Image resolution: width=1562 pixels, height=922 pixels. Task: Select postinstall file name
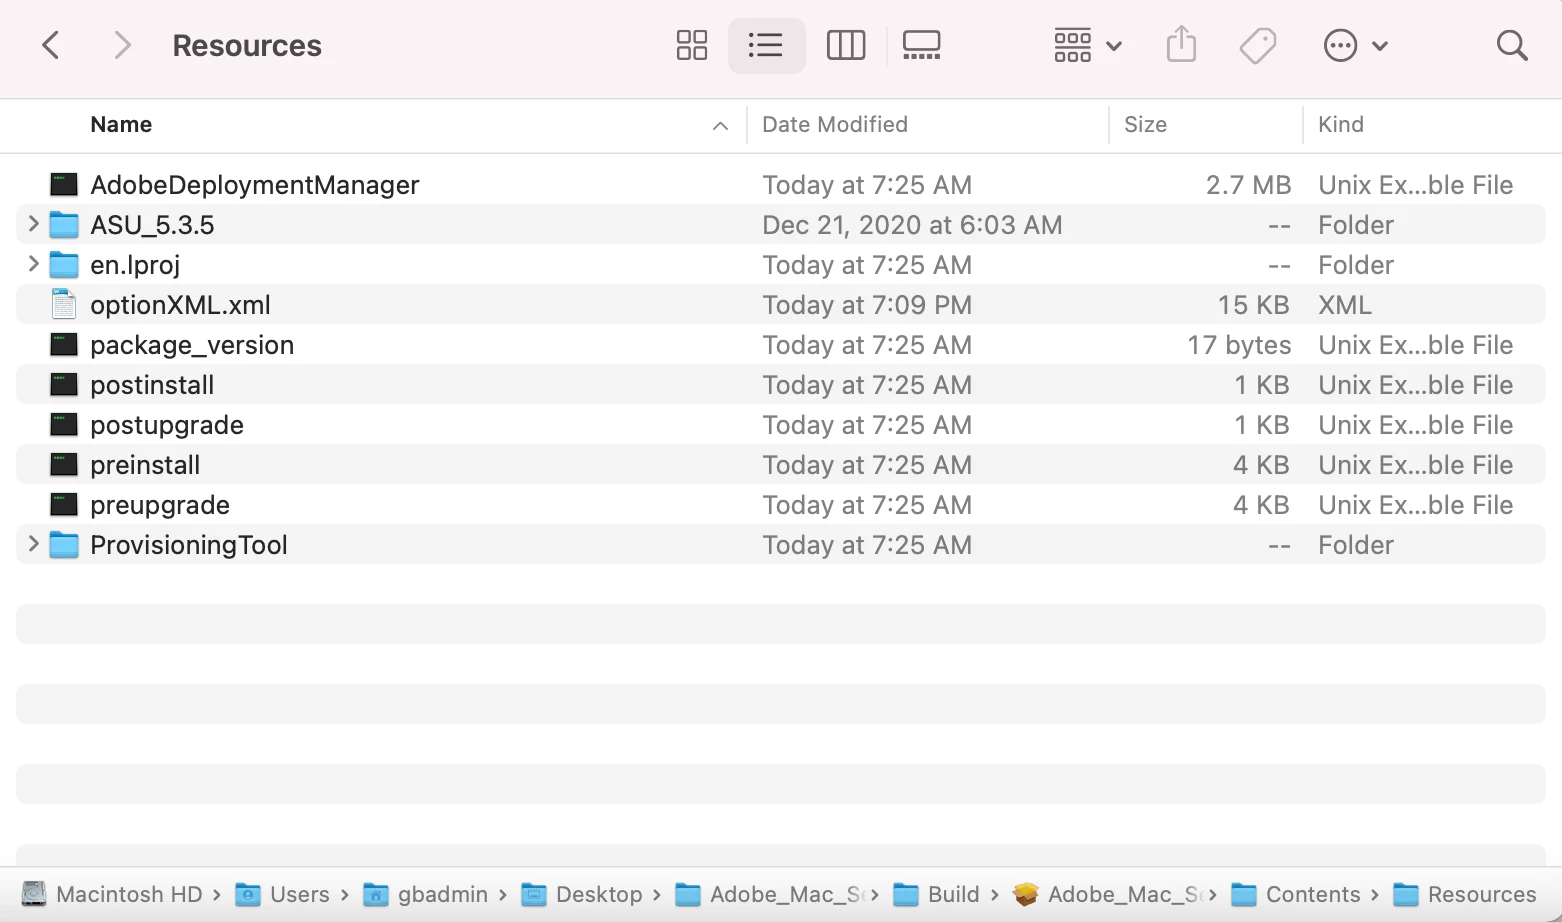pos(152,385)
